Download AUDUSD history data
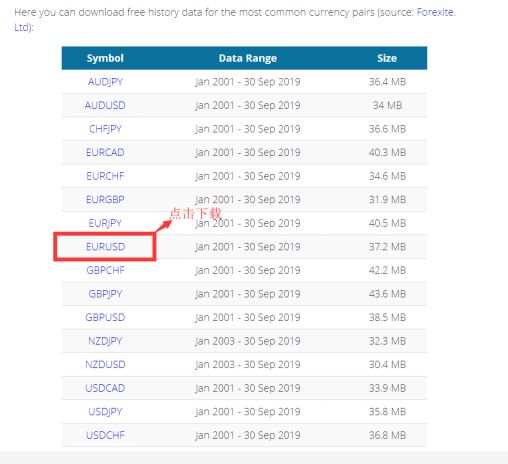The width and height of the screenshot is (508, 464). click(x=105, y=105)
